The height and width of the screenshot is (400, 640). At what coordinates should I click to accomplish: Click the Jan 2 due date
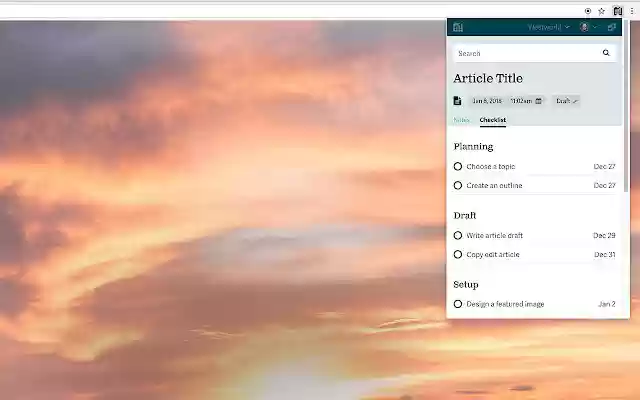607,304
